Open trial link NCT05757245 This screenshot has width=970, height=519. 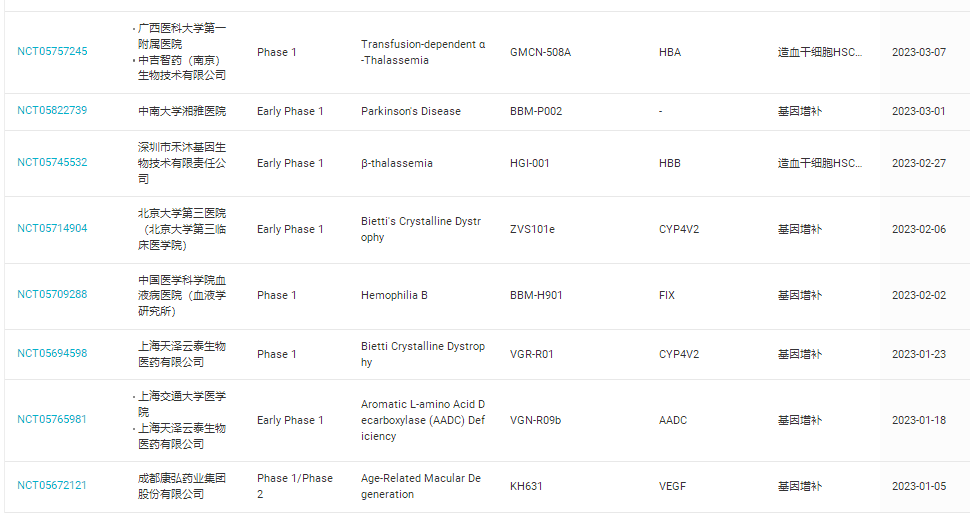point(52,52)
